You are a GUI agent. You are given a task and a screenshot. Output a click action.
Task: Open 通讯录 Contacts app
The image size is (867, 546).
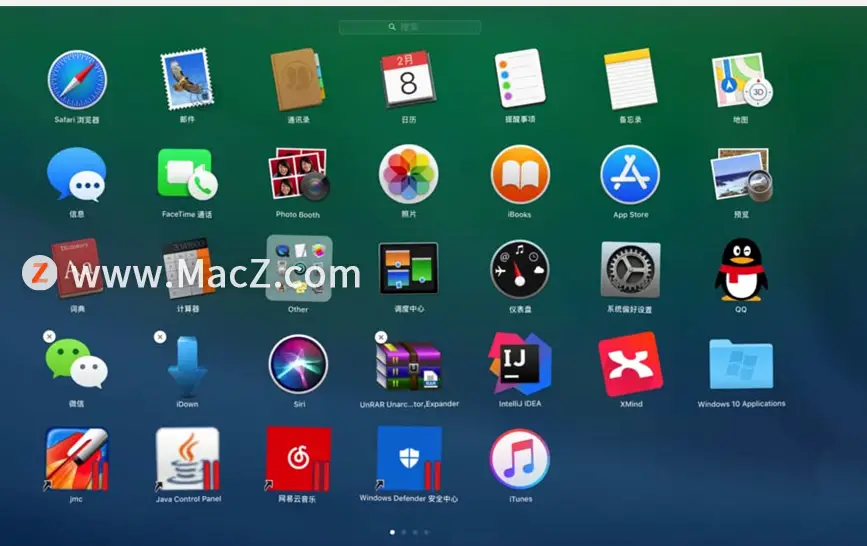[298, 80]
